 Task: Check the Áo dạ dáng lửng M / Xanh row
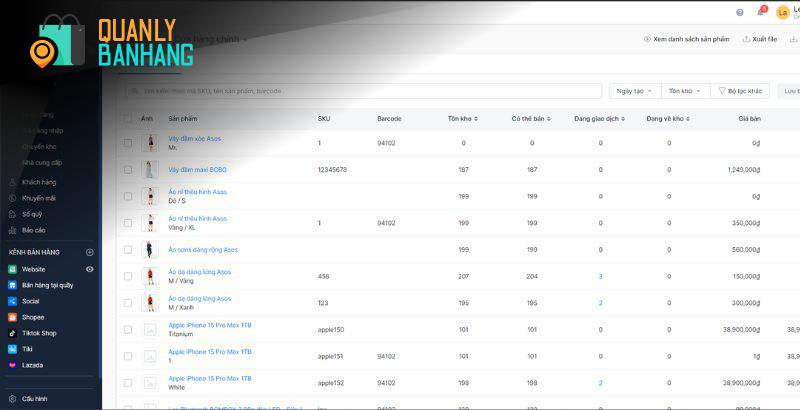(128, 303)
